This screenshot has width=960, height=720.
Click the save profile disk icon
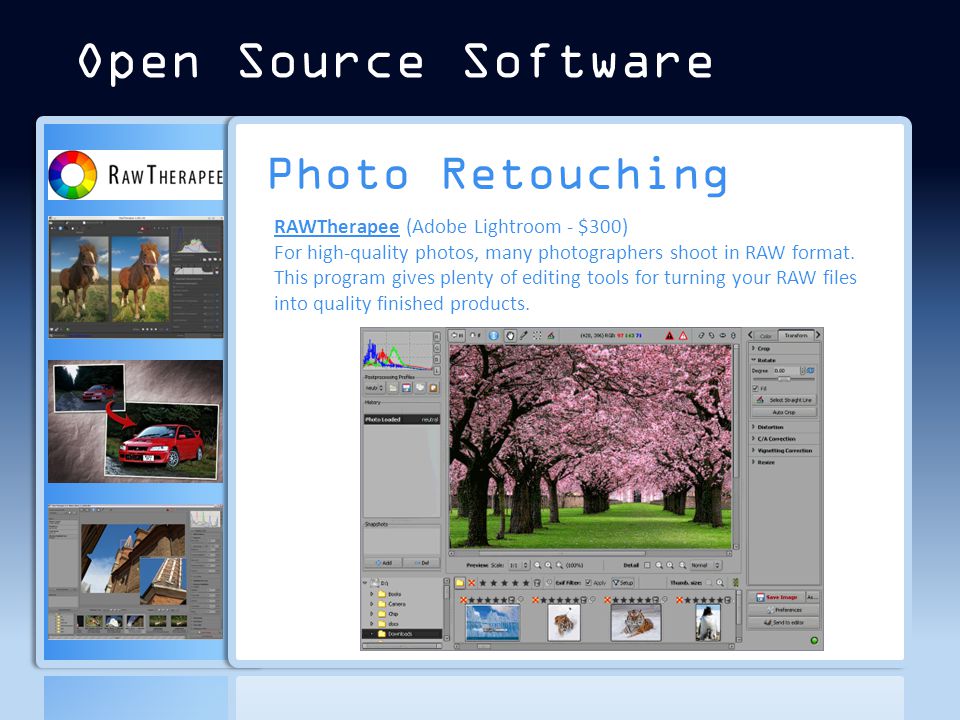[407, 388]
